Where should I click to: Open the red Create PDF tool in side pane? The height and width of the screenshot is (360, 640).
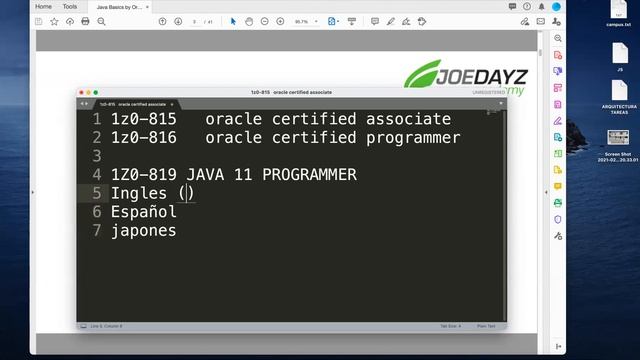[x=558, y=55]
